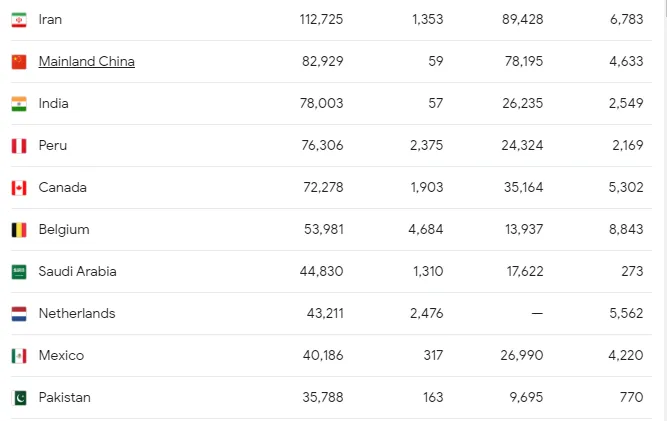Select the Iran country name

tap(50, 19)
